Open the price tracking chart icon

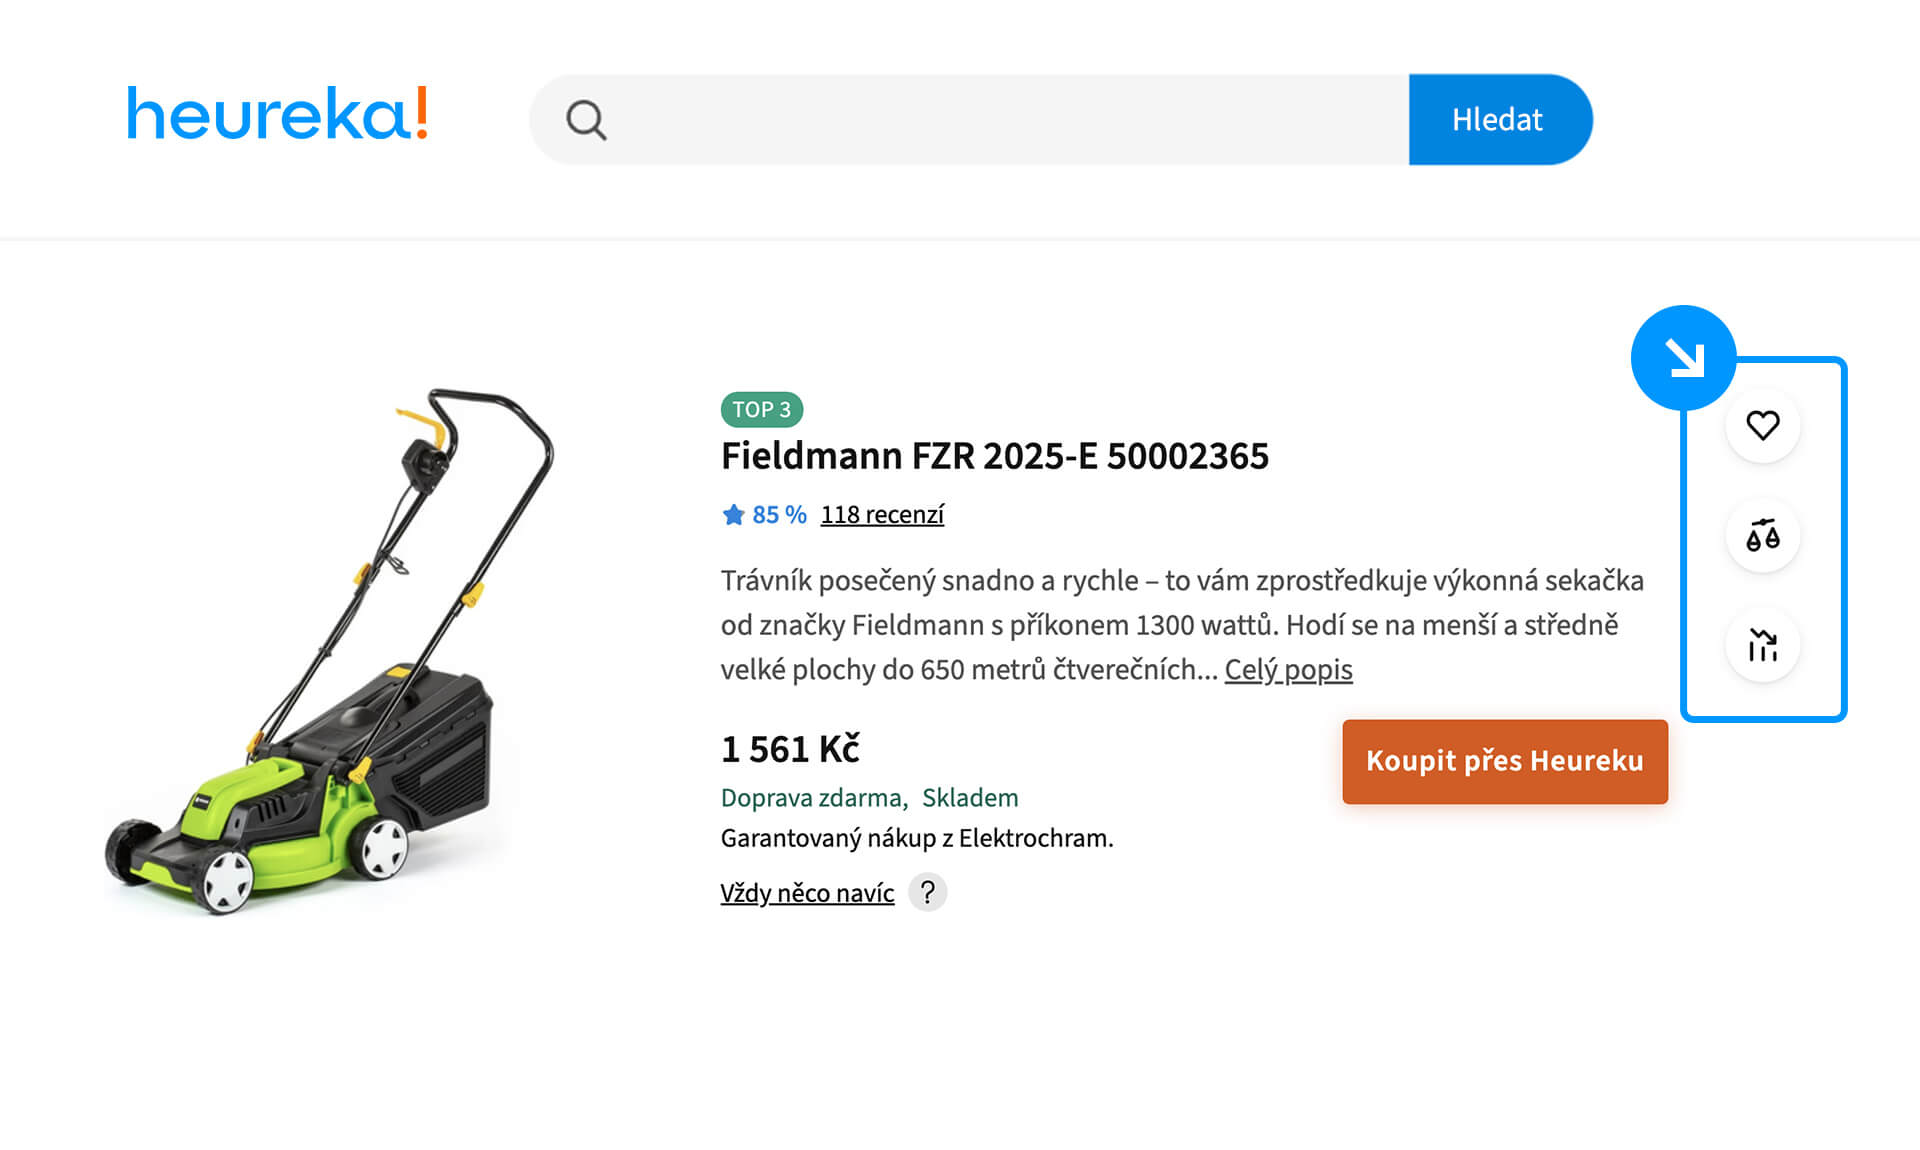click(1762, 645)
